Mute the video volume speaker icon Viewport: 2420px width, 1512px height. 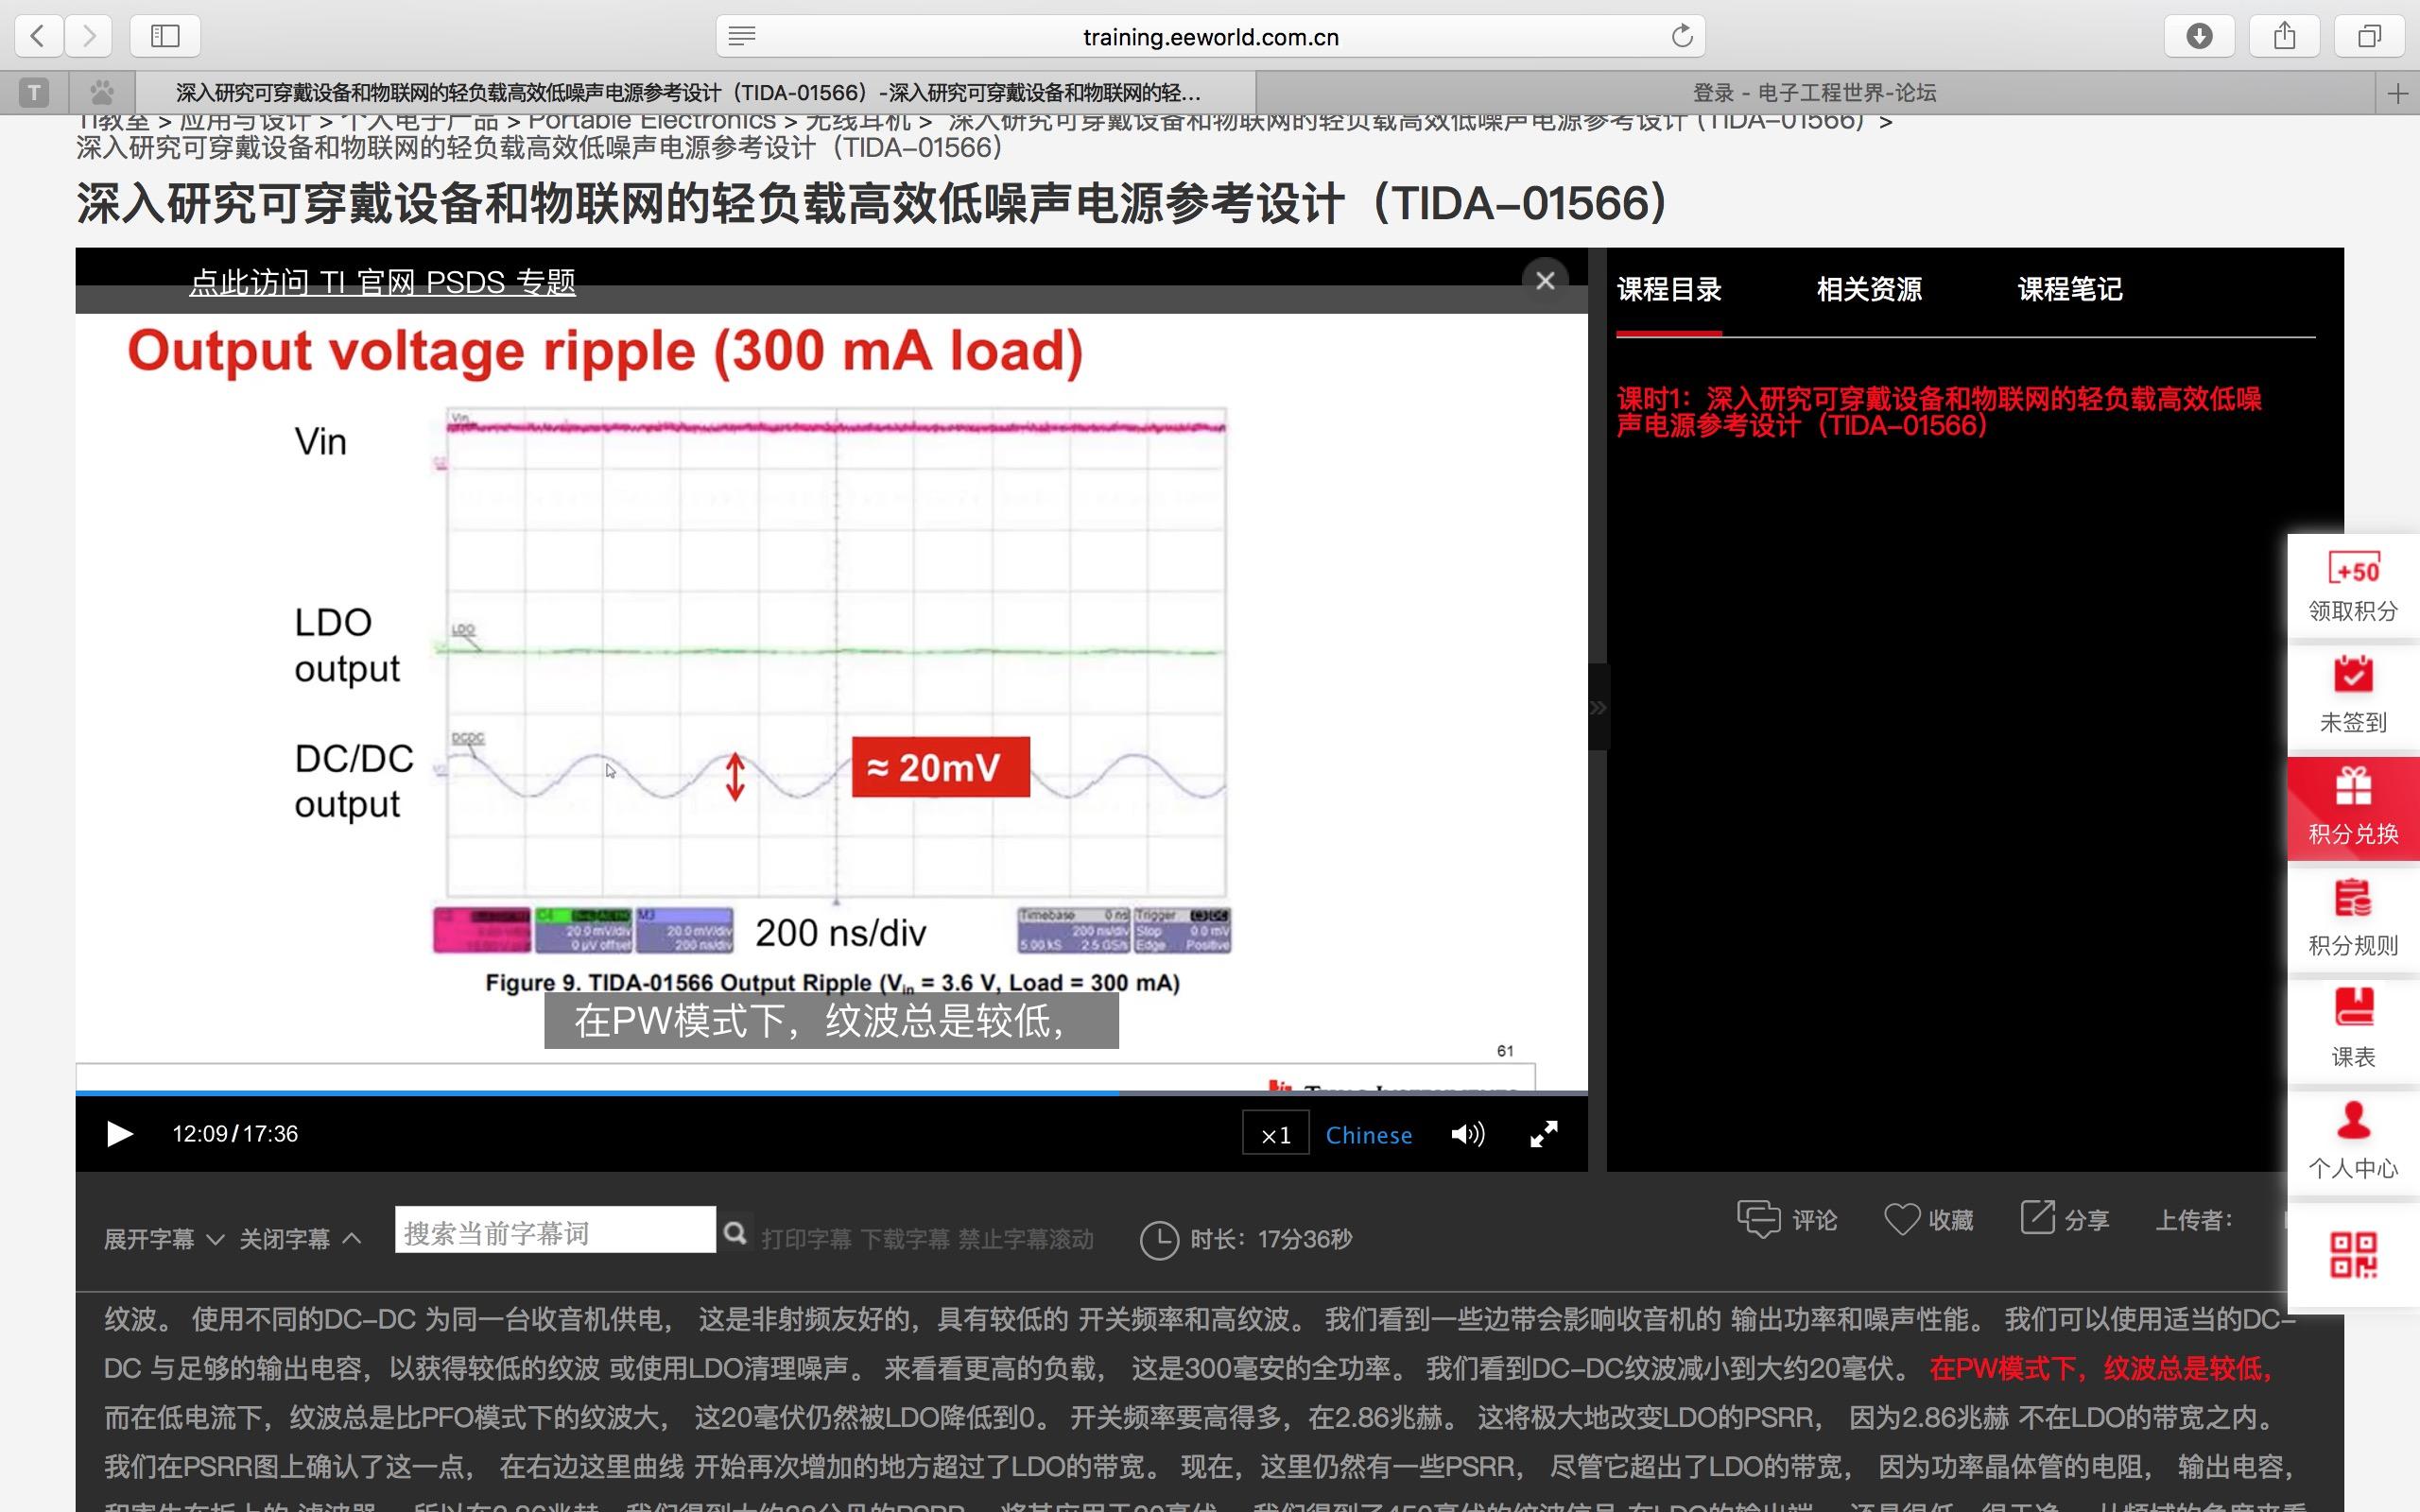click(1467, 1134)
